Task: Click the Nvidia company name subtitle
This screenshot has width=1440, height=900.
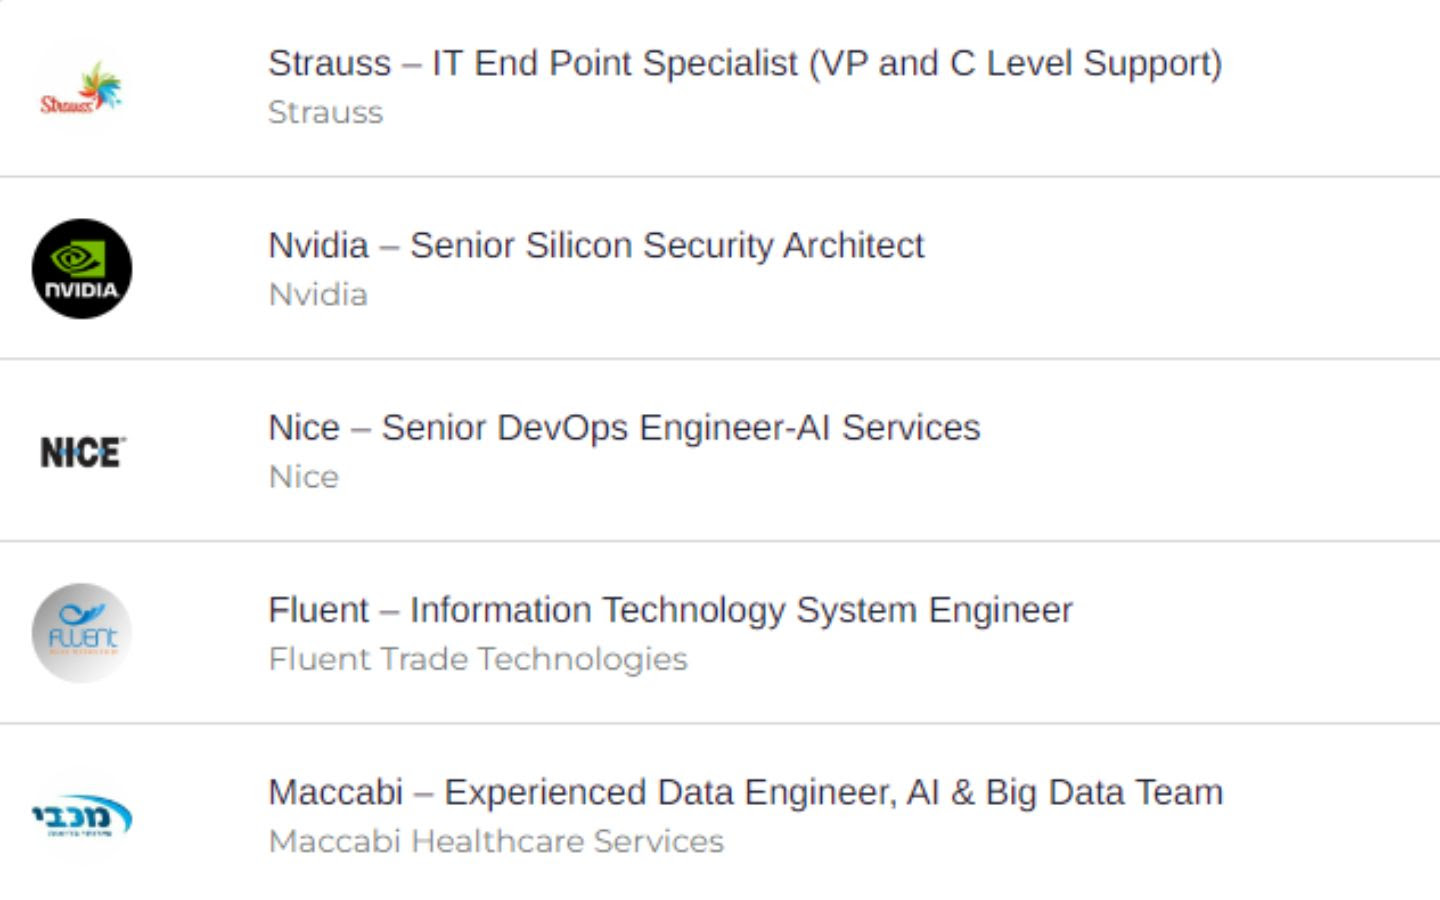Action: (x=318, y=294)
